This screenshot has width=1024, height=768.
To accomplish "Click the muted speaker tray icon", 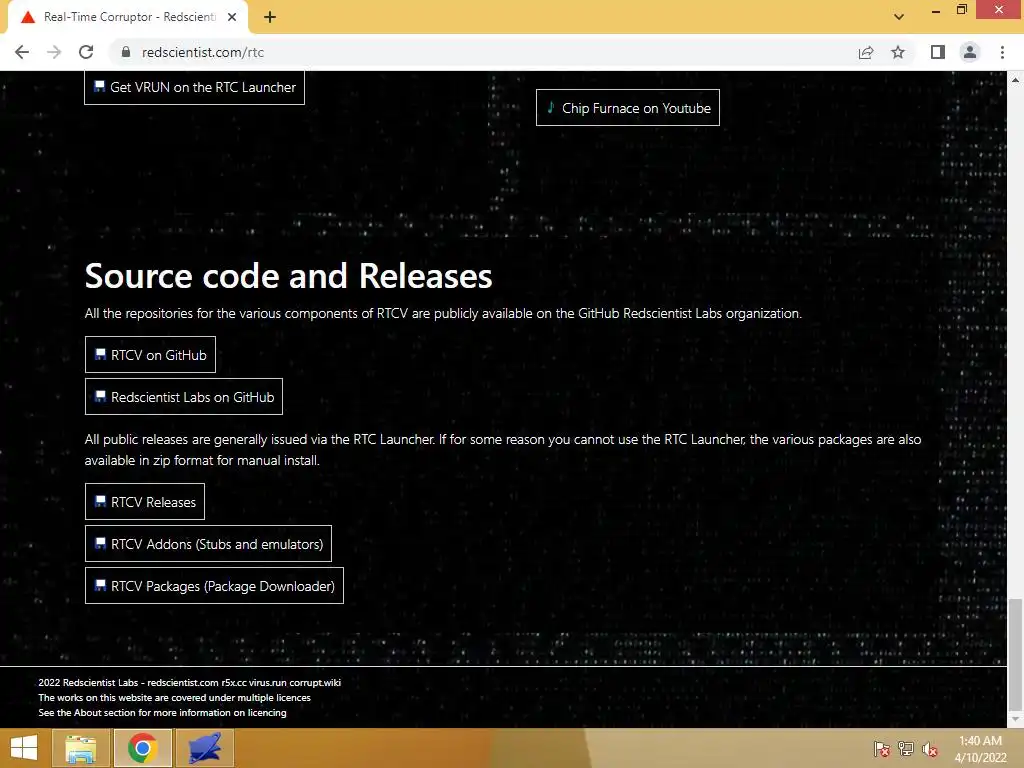I will pyautogui.click(x=930, y=749).
